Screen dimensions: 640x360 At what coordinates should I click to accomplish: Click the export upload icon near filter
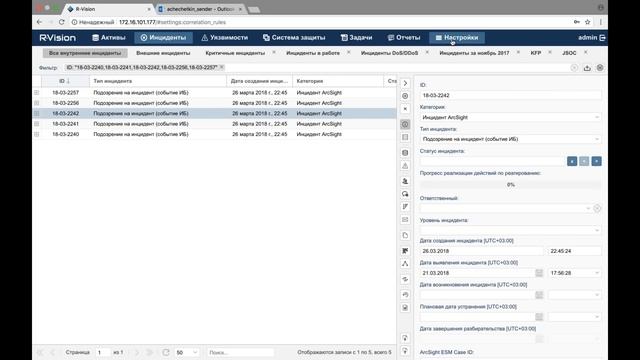(x=587, y=68)
